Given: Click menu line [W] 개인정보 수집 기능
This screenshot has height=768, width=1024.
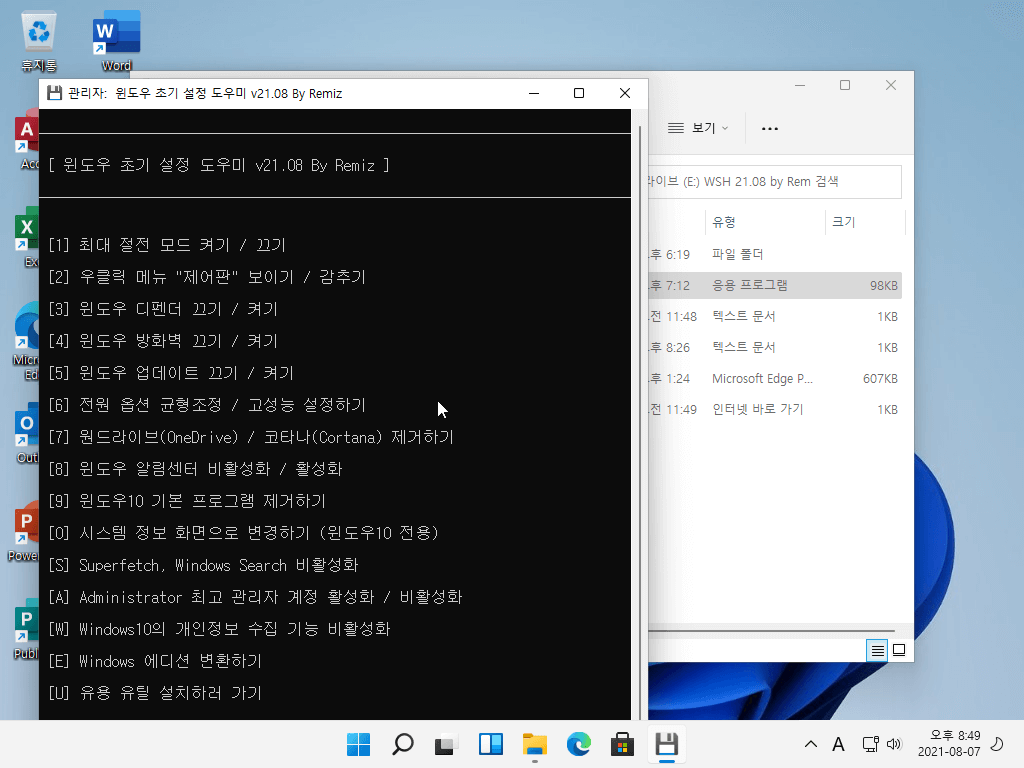Looking at the screenshot, I should [x=219, y=629].
